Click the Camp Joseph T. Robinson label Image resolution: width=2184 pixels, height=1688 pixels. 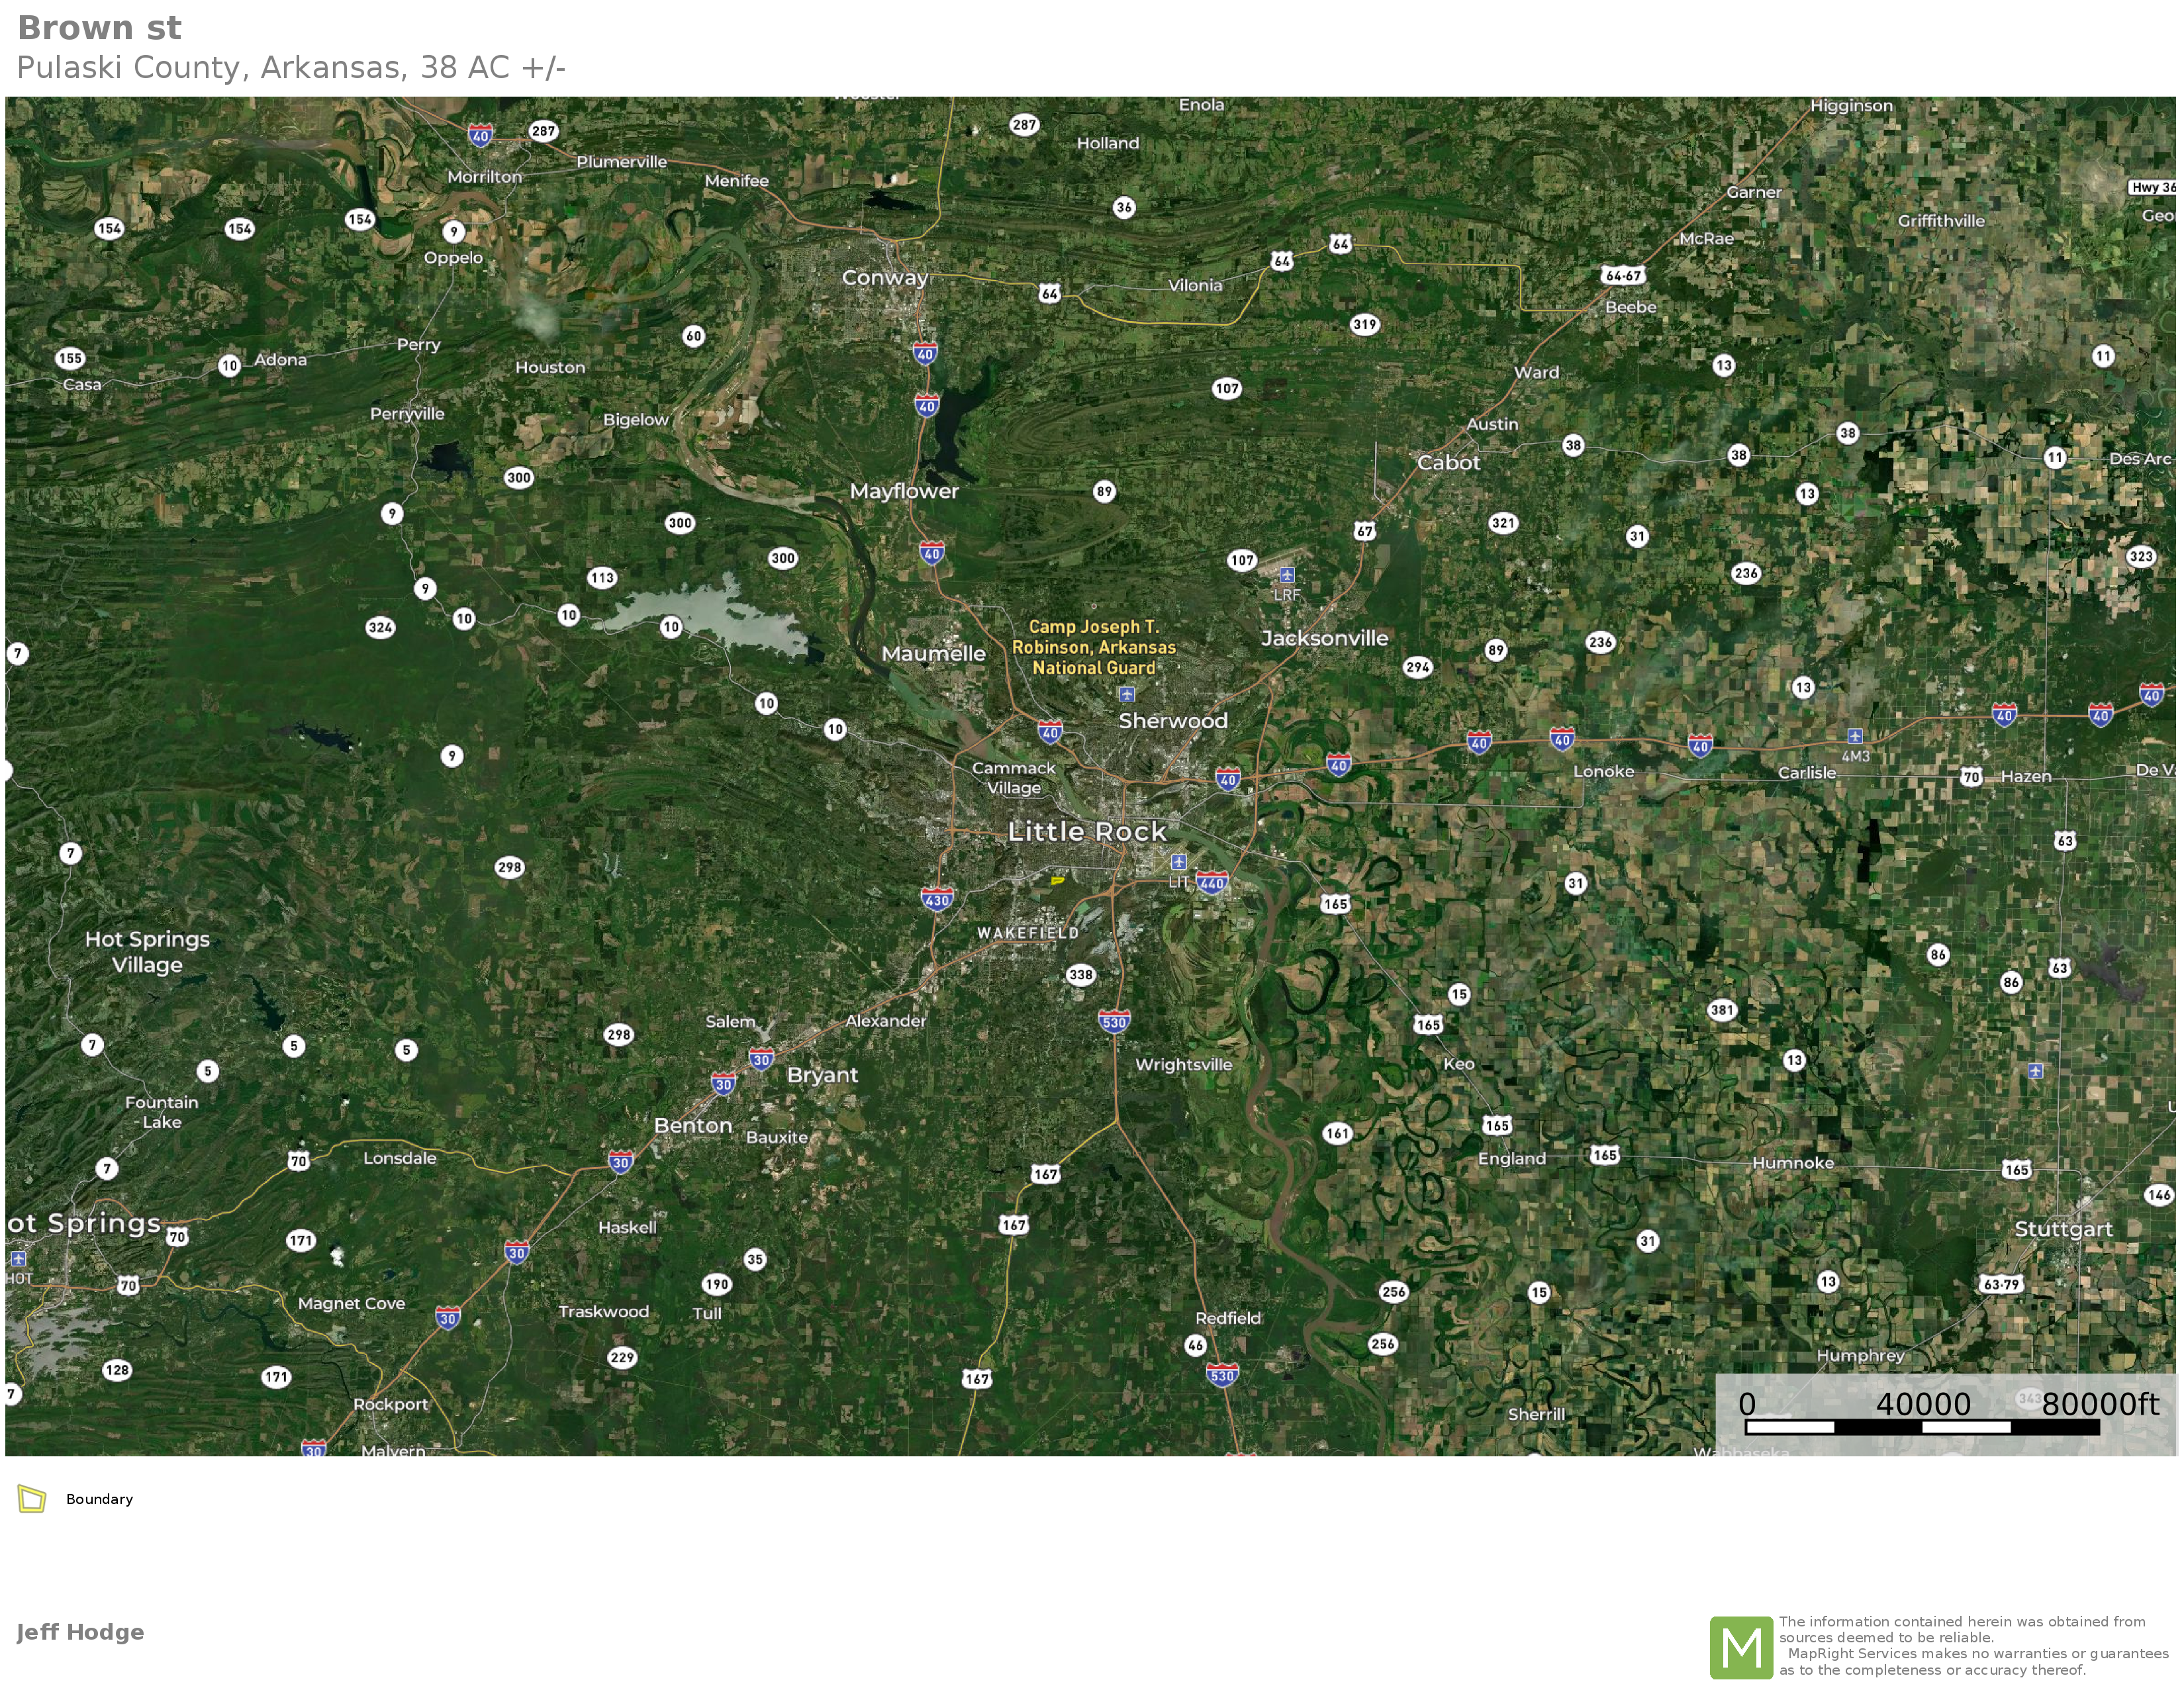click(1094, 647)
